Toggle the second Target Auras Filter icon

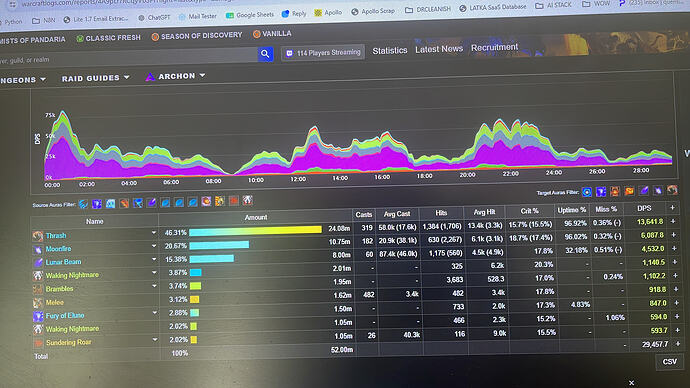coord(601,192)
